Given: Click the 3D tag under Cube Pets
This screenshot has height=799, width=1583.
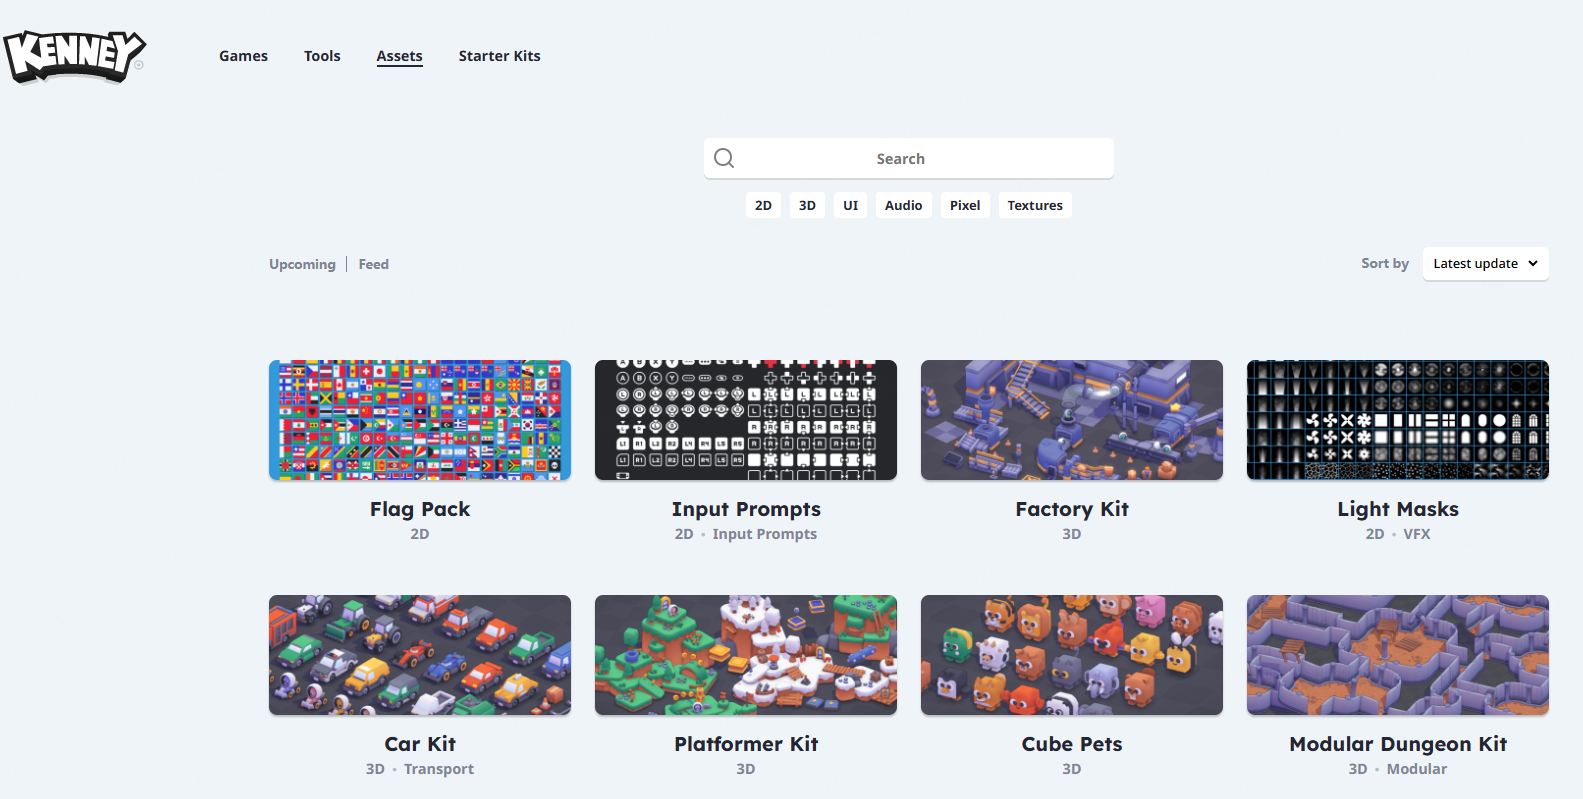Looking at the screenshot, I should (1072, 769).
